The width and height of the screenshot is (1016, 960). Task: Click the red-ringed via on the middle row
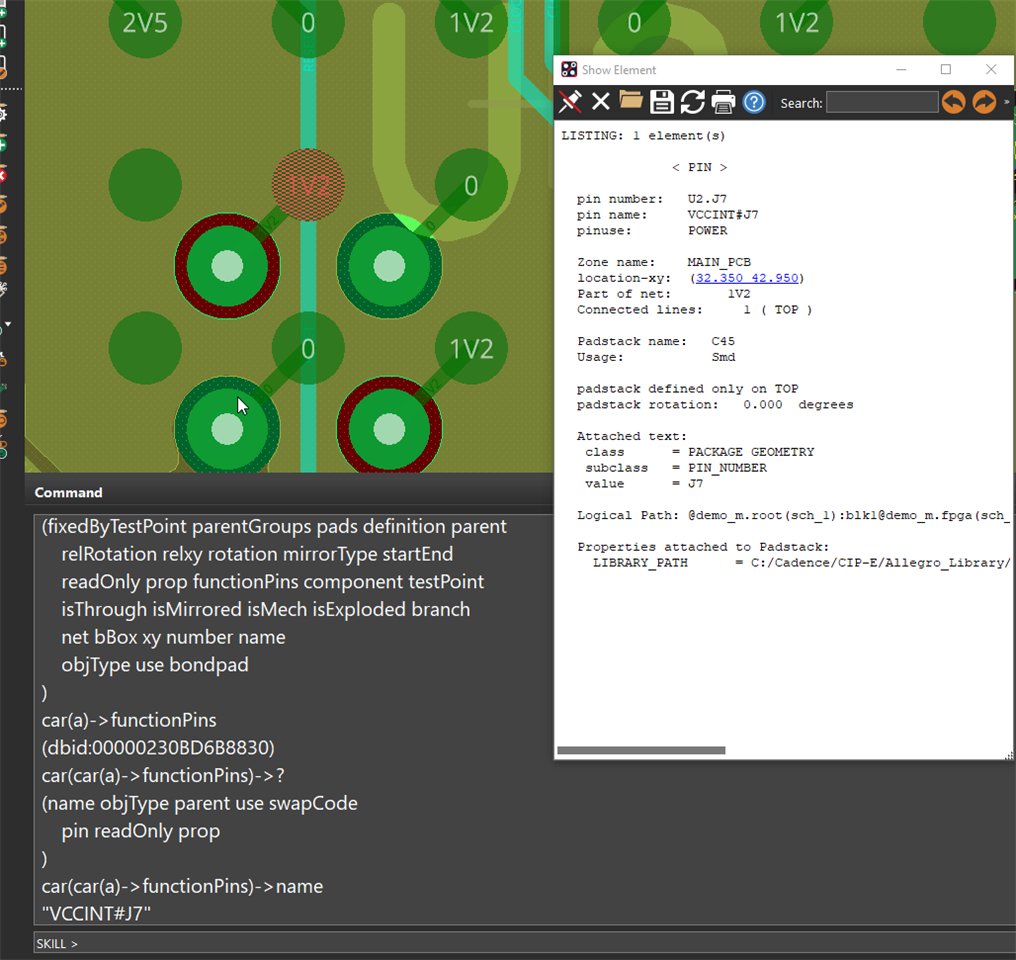[x=227, y=266]
